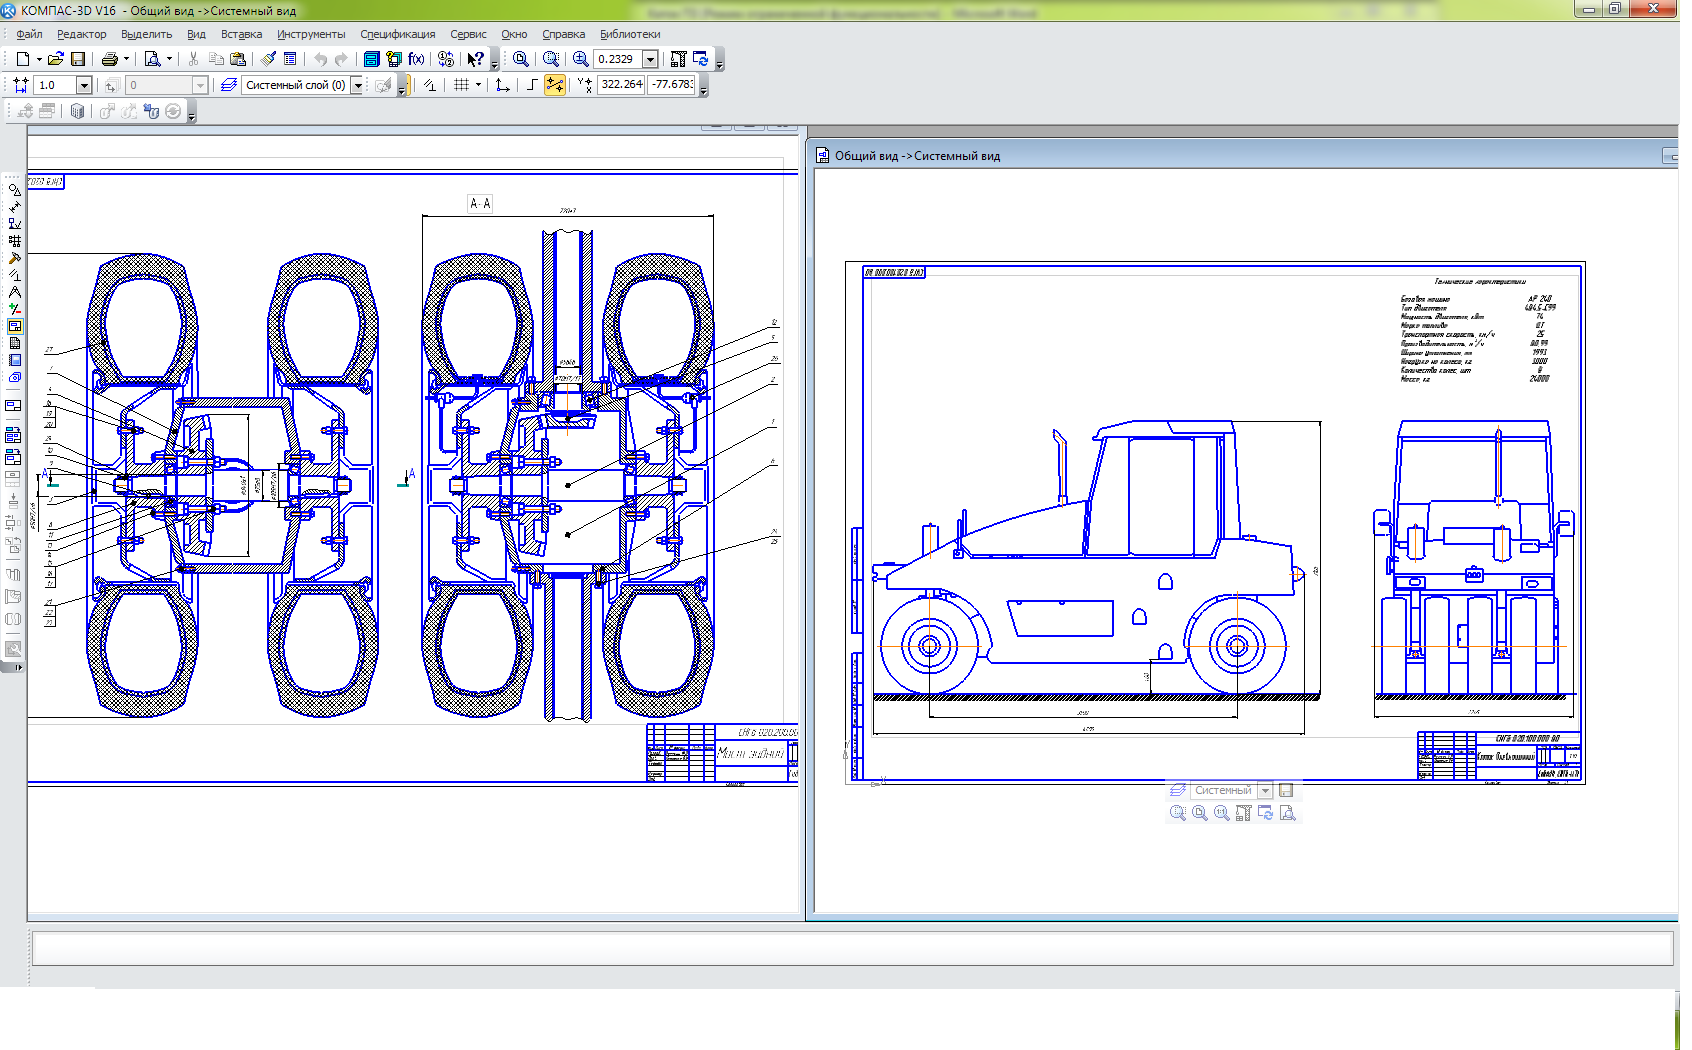Open the Editing hammer tool in left panel
The height and width of the screenshot is (1050, 1692).
14,258
